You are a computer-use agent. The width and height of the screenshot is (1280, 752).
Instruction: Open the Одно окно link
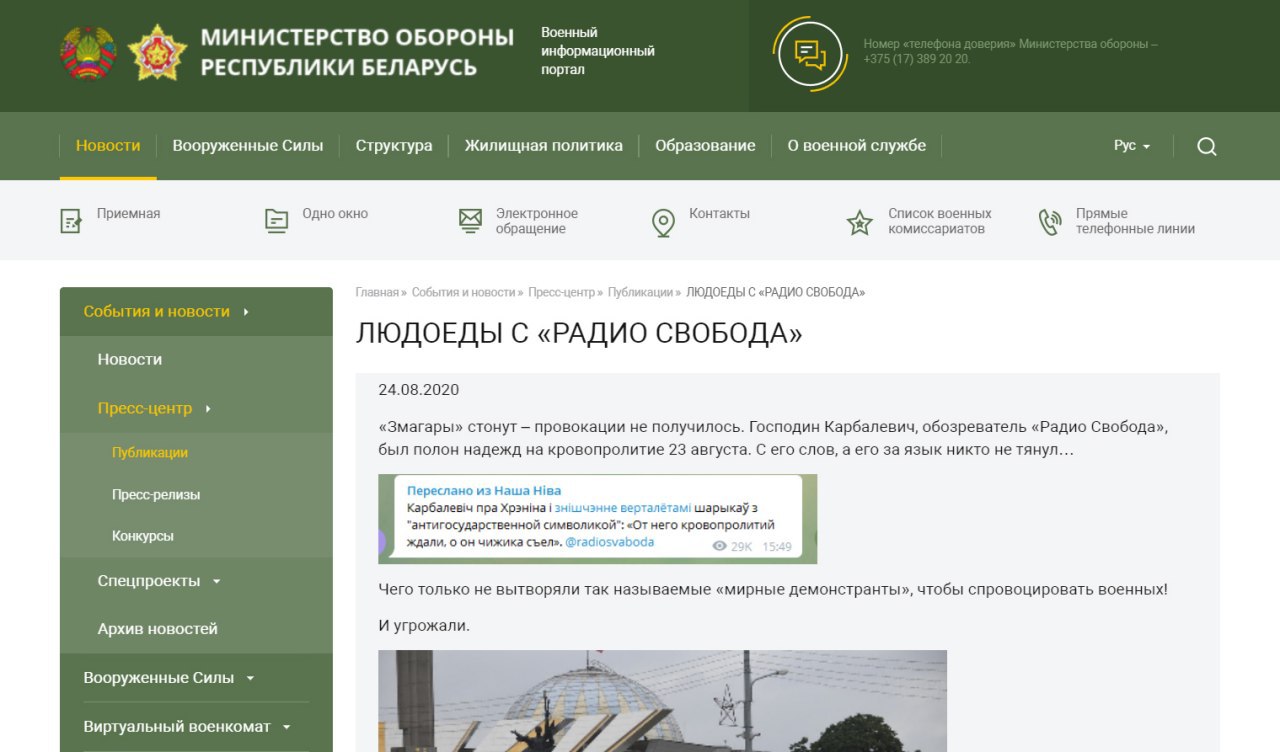pyautogui.click(x=335, y=213)
